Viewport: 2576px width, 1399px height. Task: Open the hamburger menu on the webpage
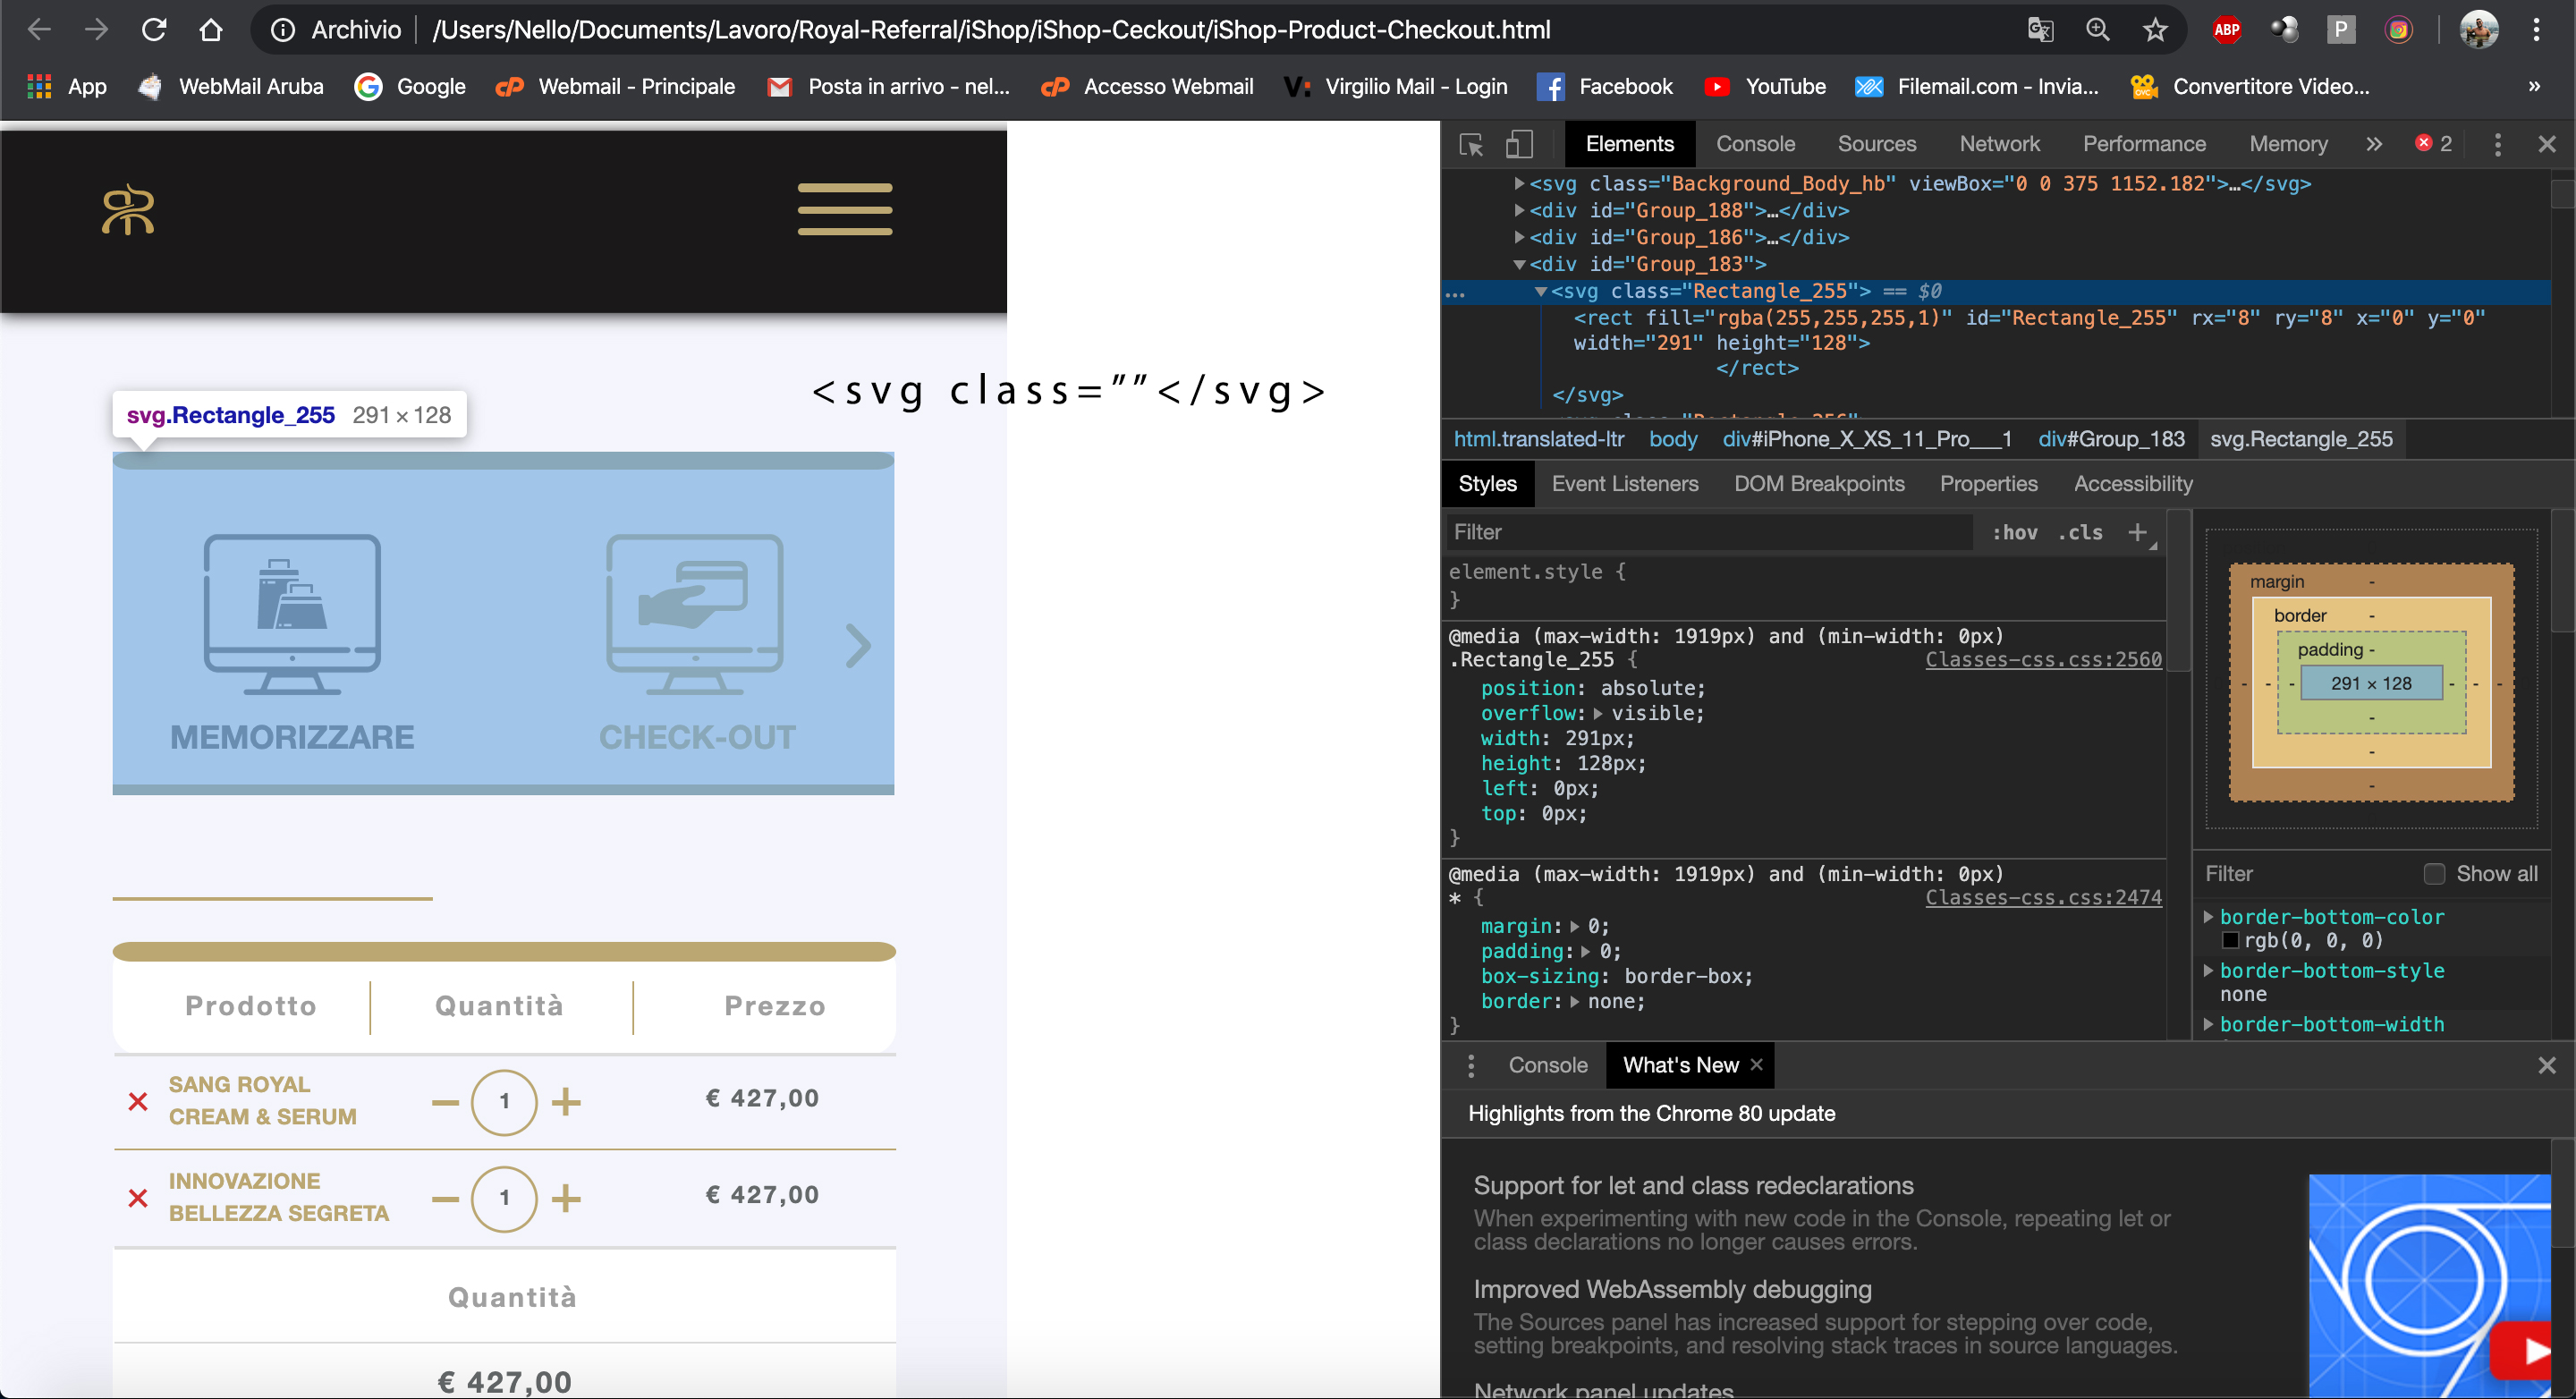point(845,210)
